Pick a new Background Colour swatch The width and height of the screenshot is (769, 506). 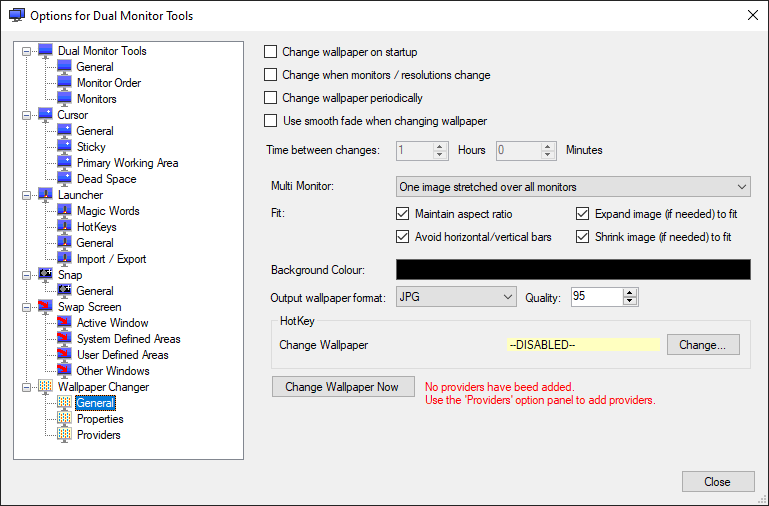tap(573, 270)
